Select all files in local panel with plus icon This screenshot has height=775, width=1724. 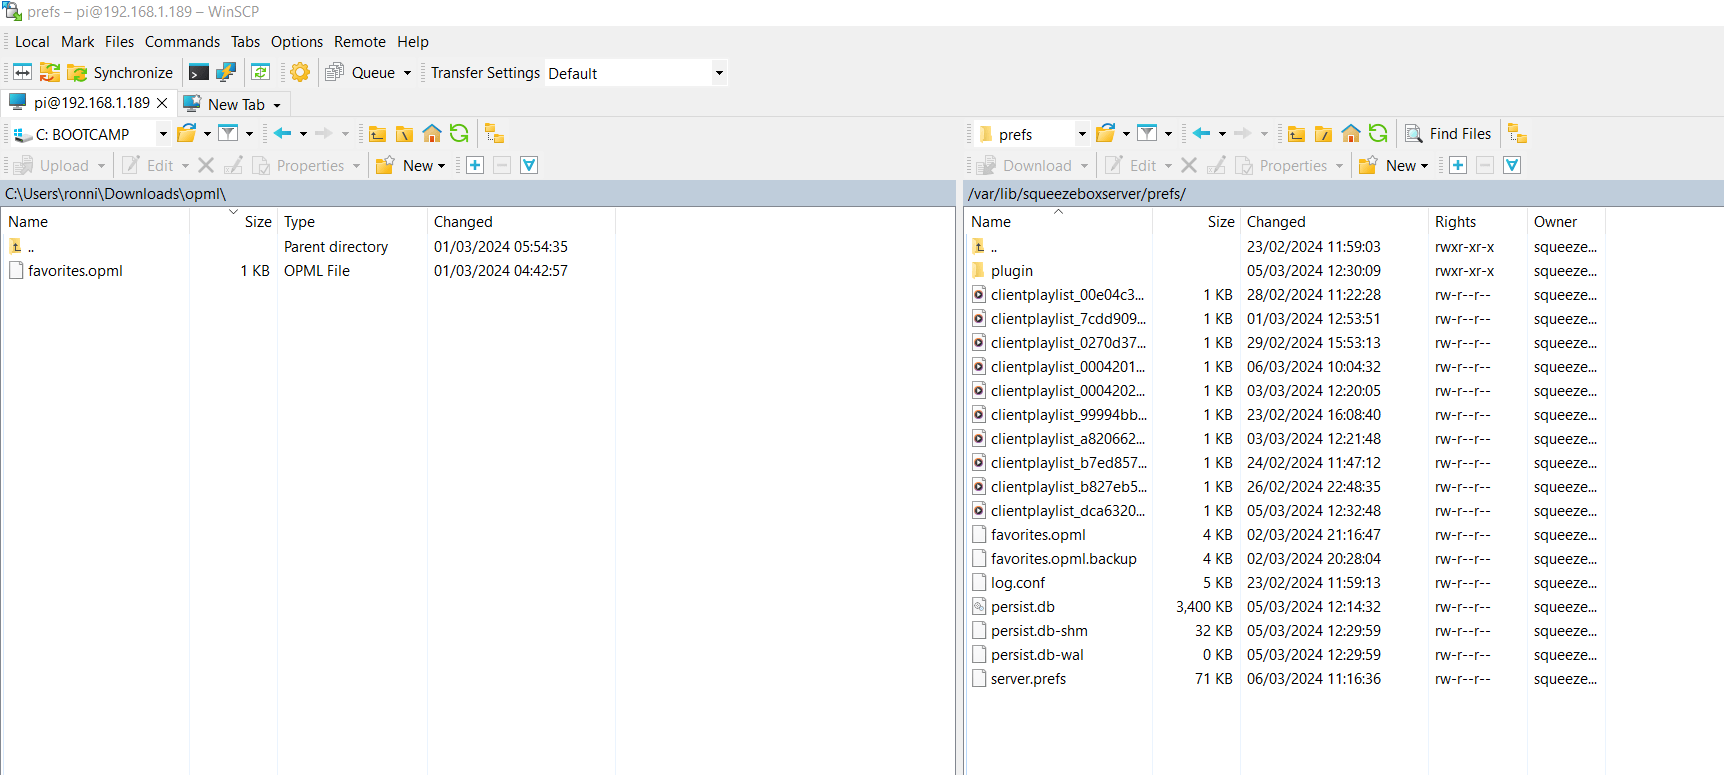tap(475, 166)
